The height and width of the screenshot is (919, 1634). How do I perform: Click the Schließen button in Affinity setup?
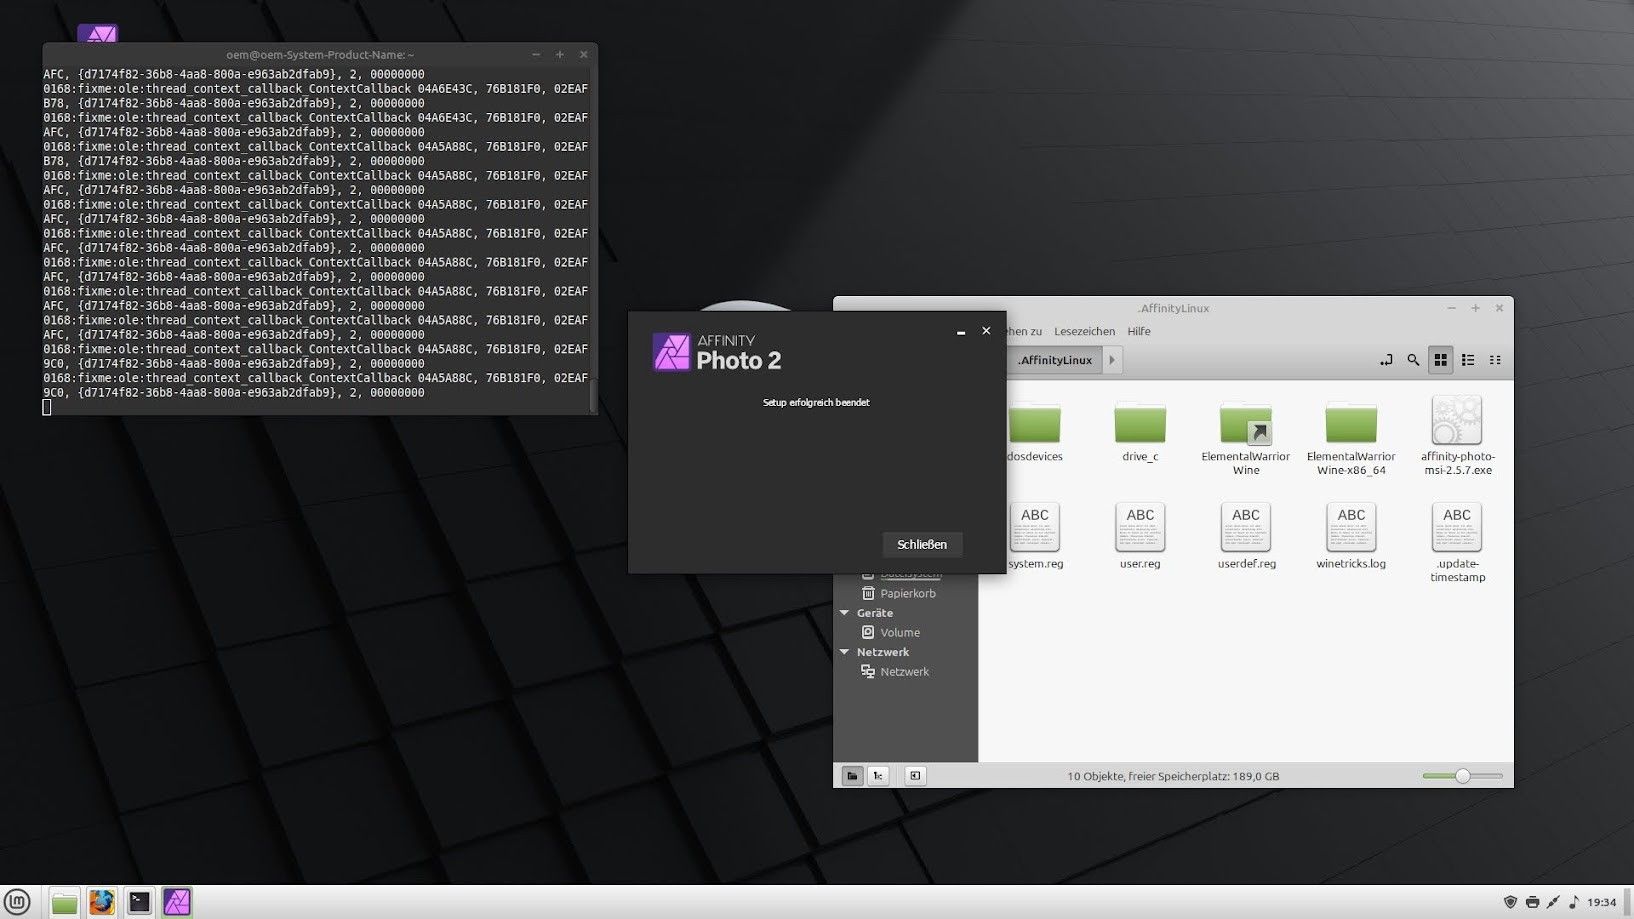[x=921, y=544]
